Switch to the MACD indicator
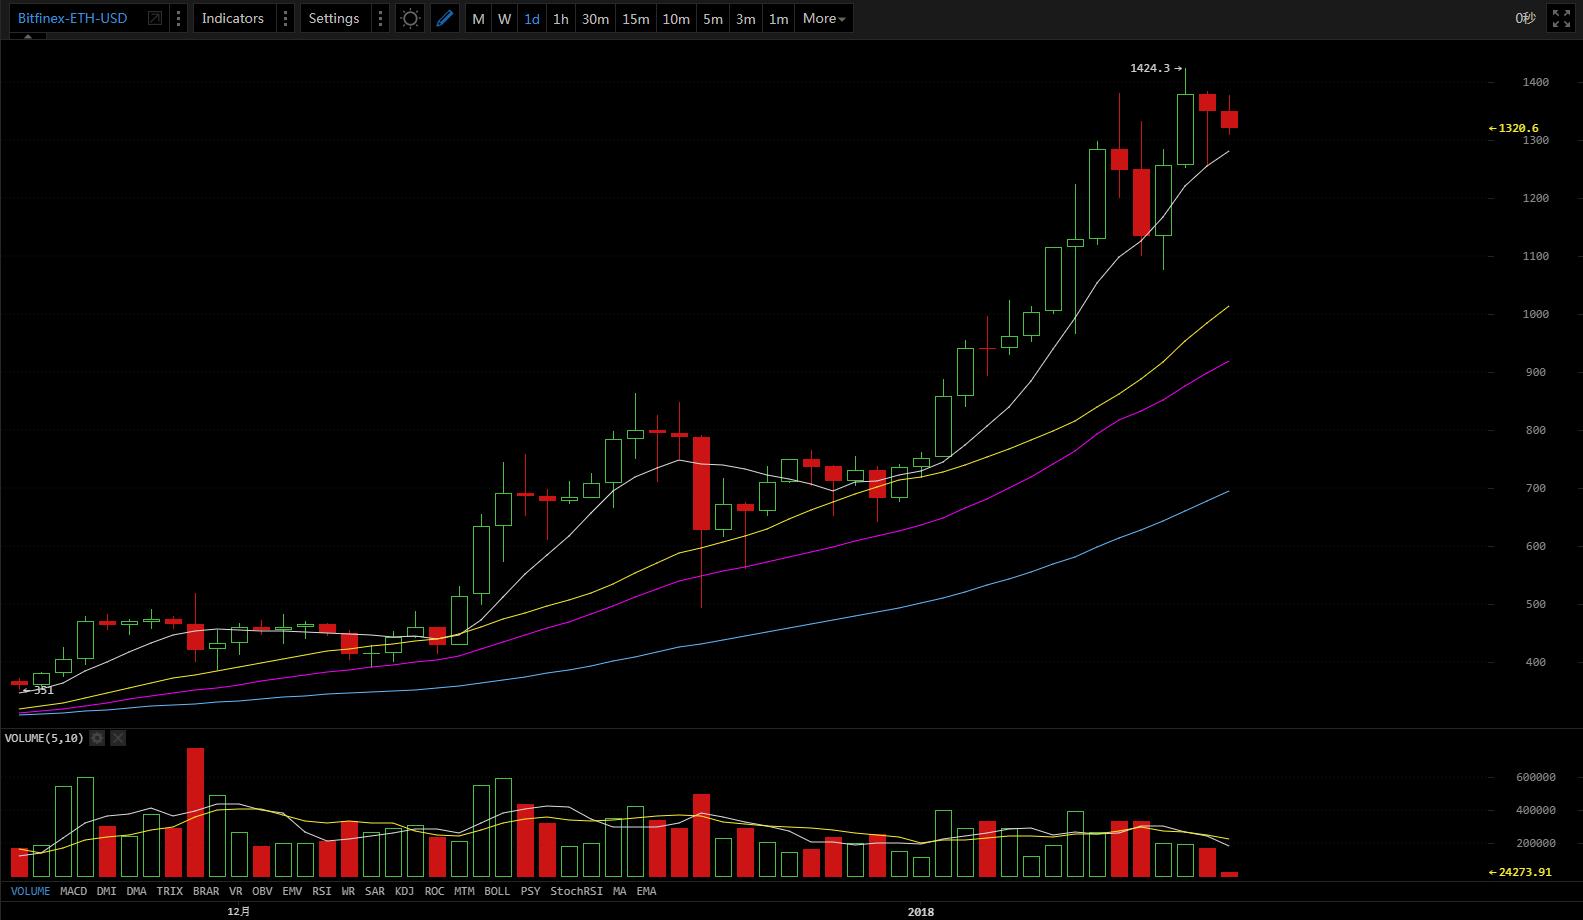1583x920 pixels. 73,891
